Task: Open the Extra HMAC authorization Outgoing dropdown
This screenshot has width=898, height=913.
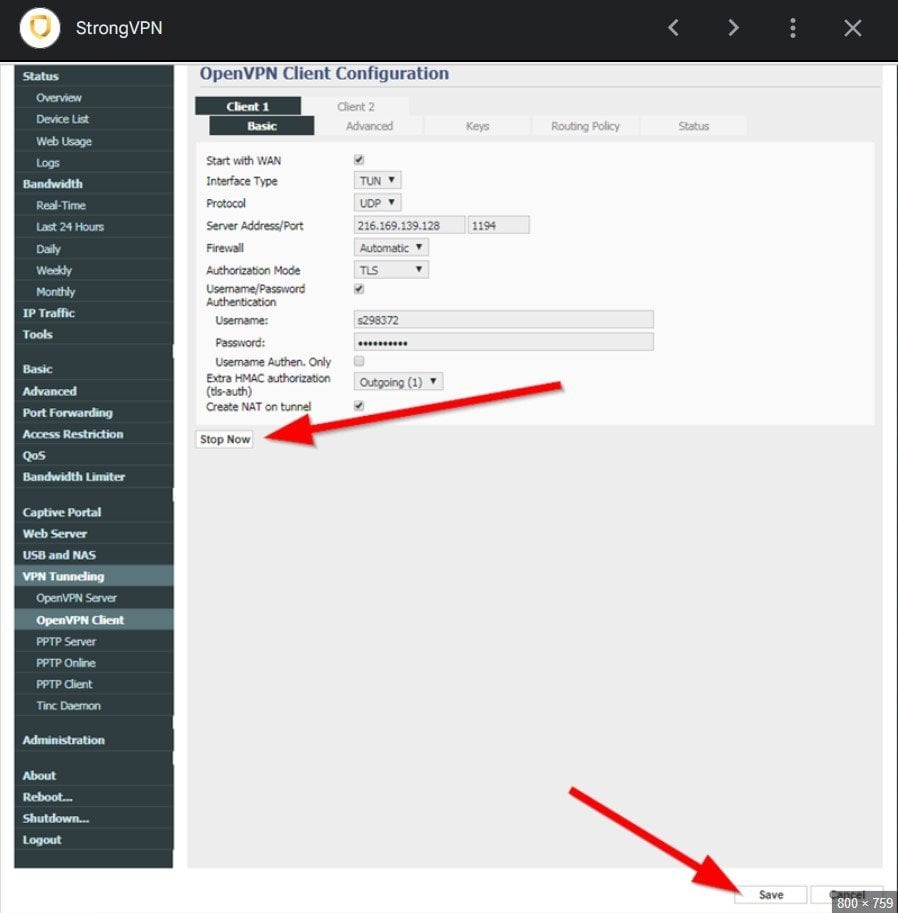Action: (398, 382)
